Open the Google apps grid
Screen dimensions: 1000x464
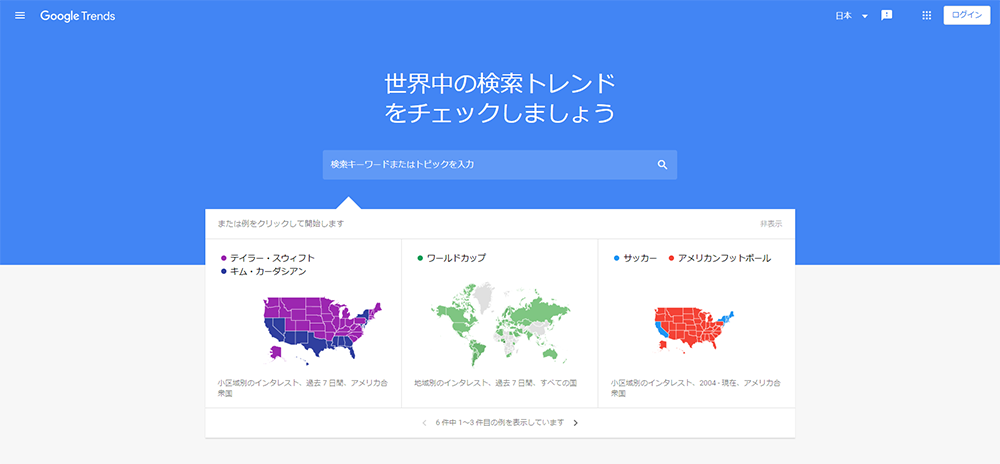(x=927, y=16)
